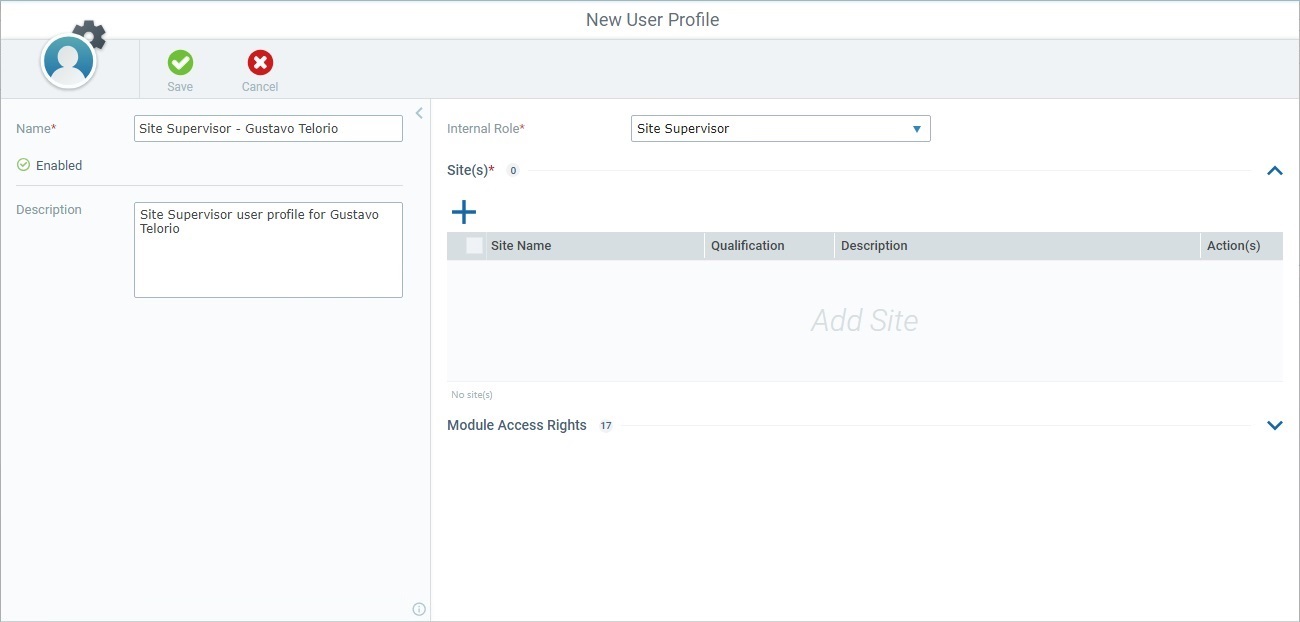Click the info icon at the panel bottom
Viewport: 1300px width, 622px height.
tap(419, 608)
